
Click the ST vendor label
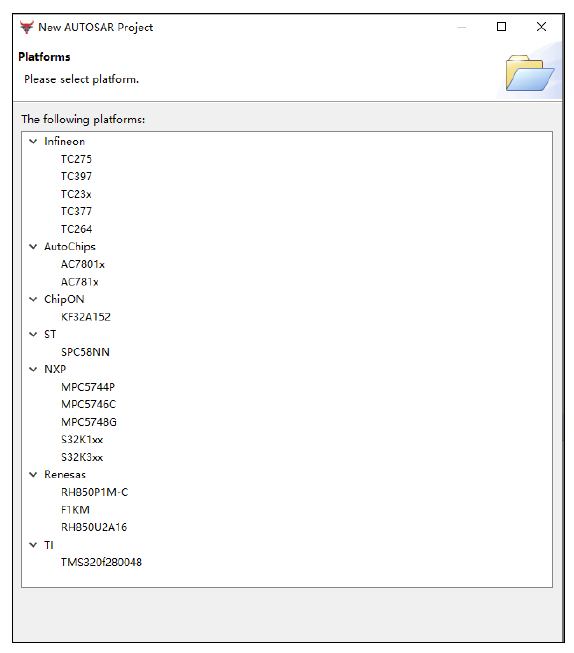coord(50,334)
